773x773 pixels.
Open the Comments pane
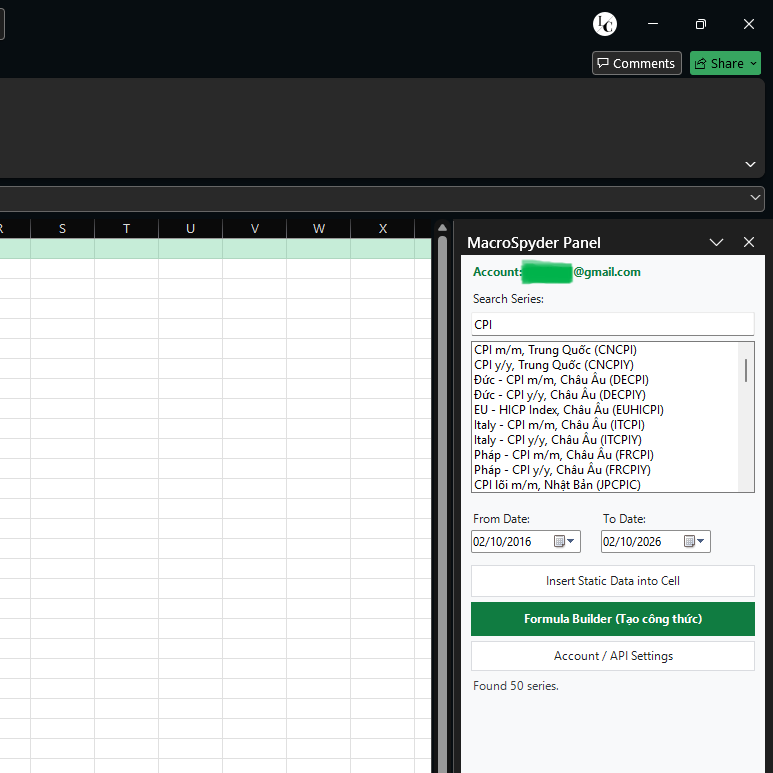636,63
